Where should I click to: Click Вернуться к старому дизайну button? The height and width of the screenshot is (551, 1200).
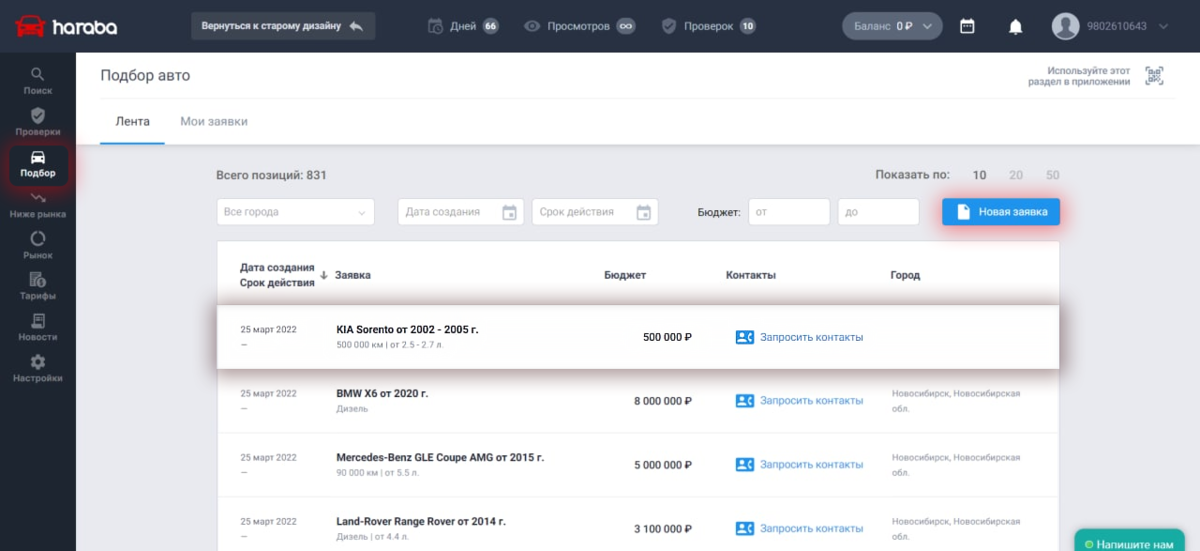[x=283, y=26]
